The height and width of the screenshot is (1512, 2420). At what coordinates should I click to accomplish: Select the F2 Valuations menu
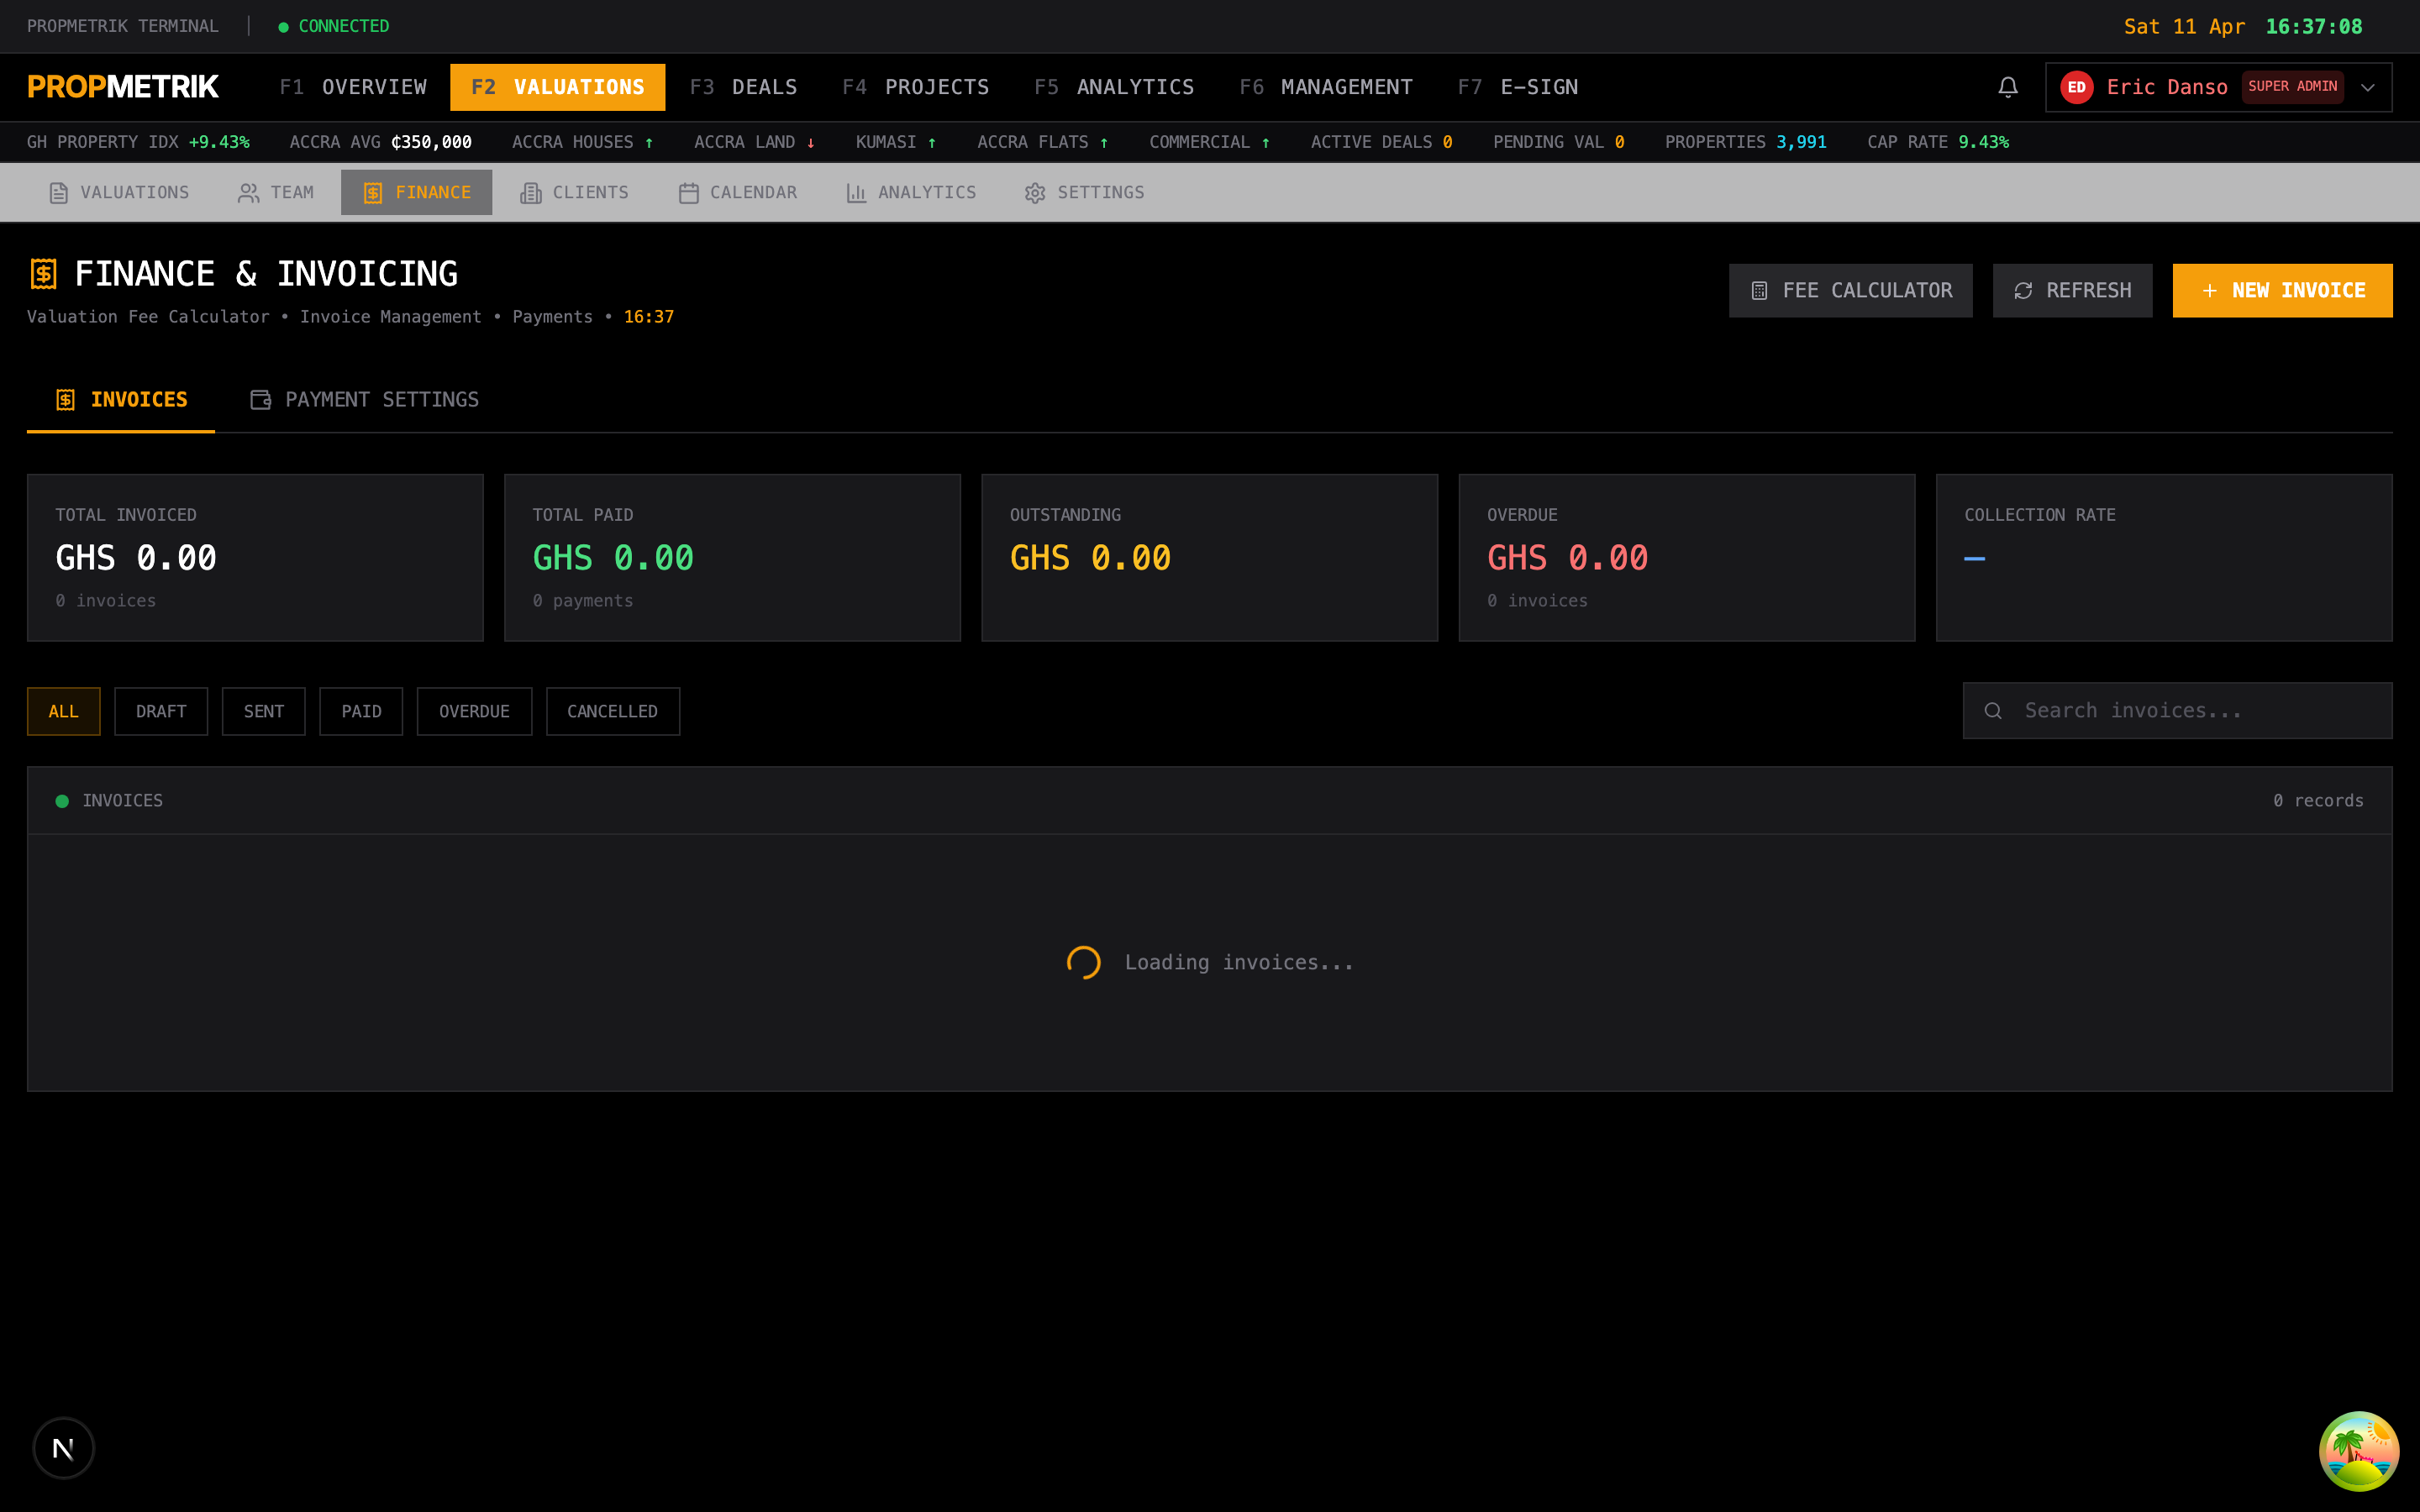point(557,87)
